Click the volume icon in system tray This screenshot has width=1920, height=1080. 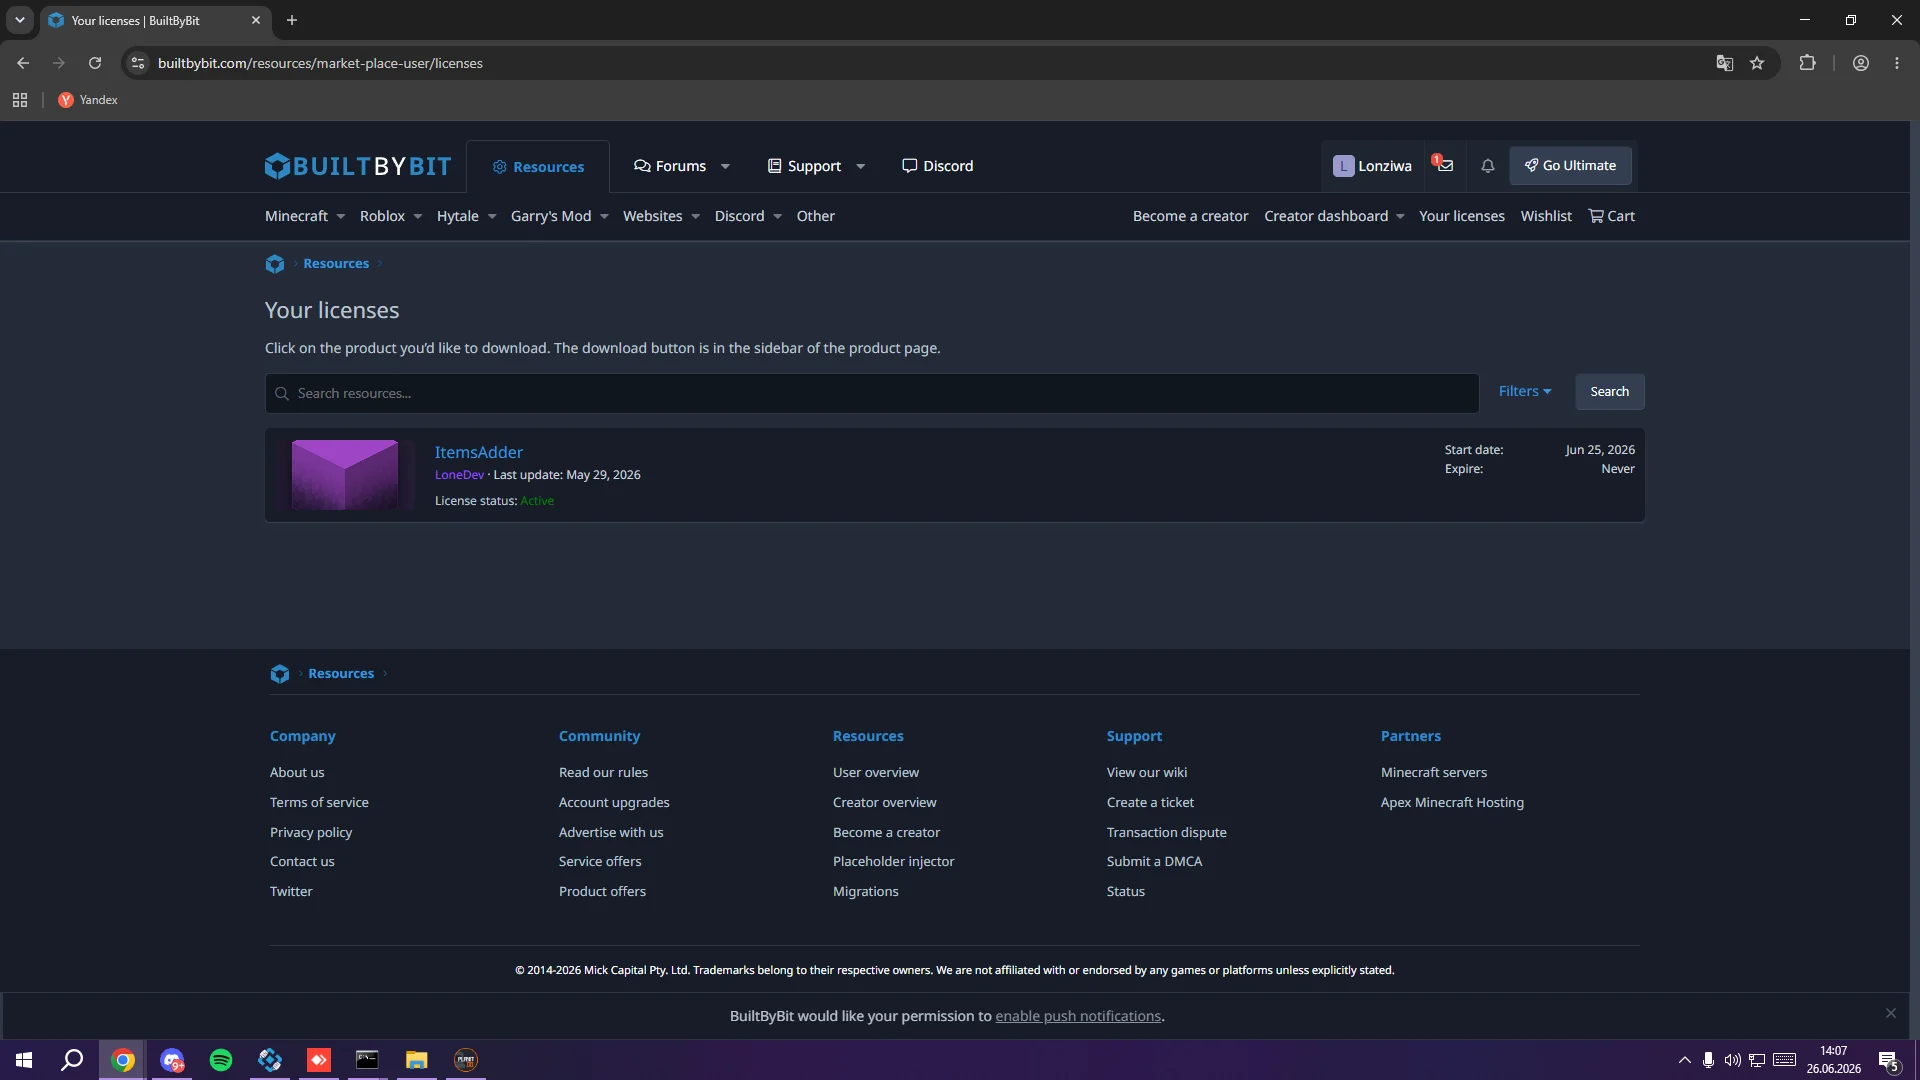1732,1060
